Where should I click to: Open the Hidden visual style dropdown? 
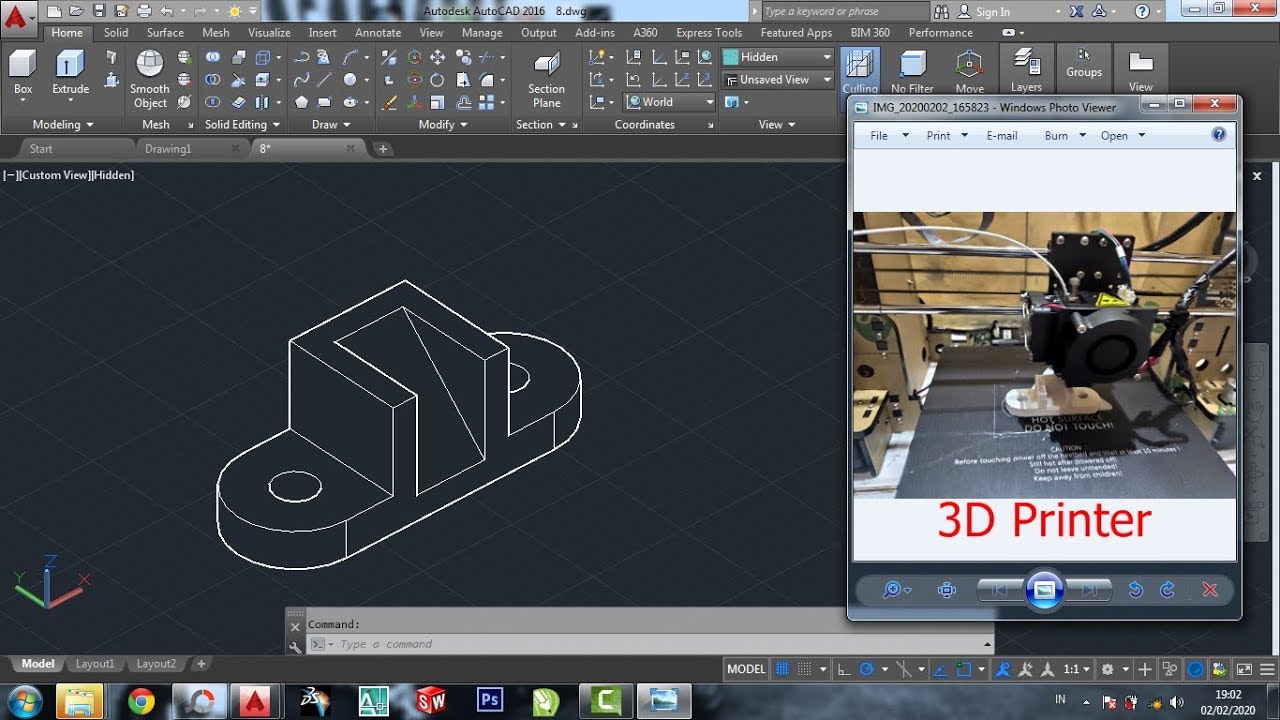pos(777,57)
